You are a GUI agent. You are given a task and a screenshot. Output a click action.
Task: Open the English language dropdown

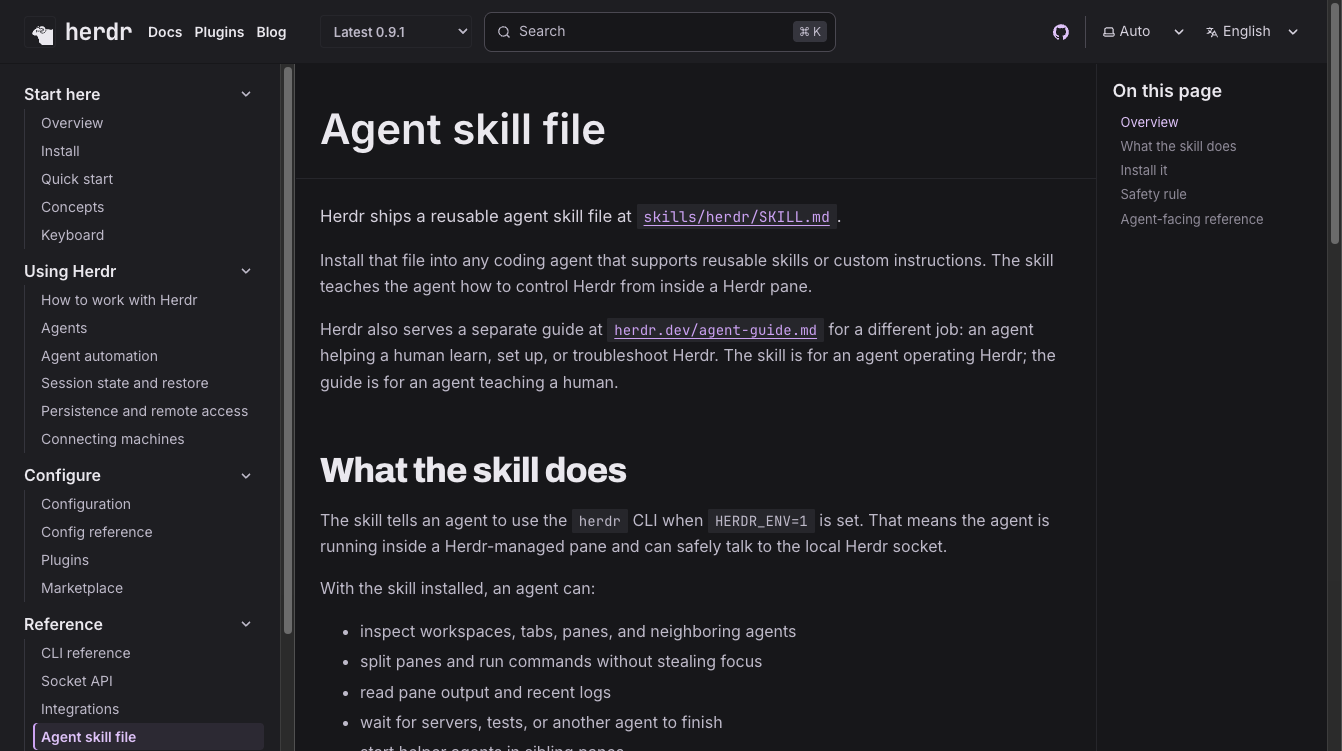click(x=1252, y=32)
